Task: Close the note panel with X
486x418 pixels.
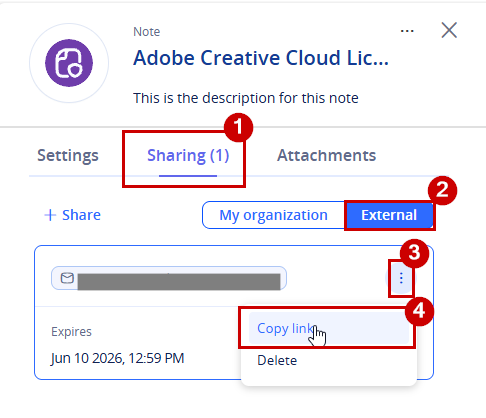Action: [449, 30]
